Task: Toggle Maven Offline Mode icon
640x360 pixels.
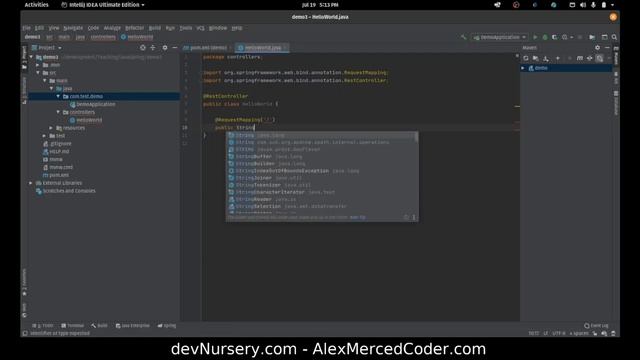Action: [589, 58]
